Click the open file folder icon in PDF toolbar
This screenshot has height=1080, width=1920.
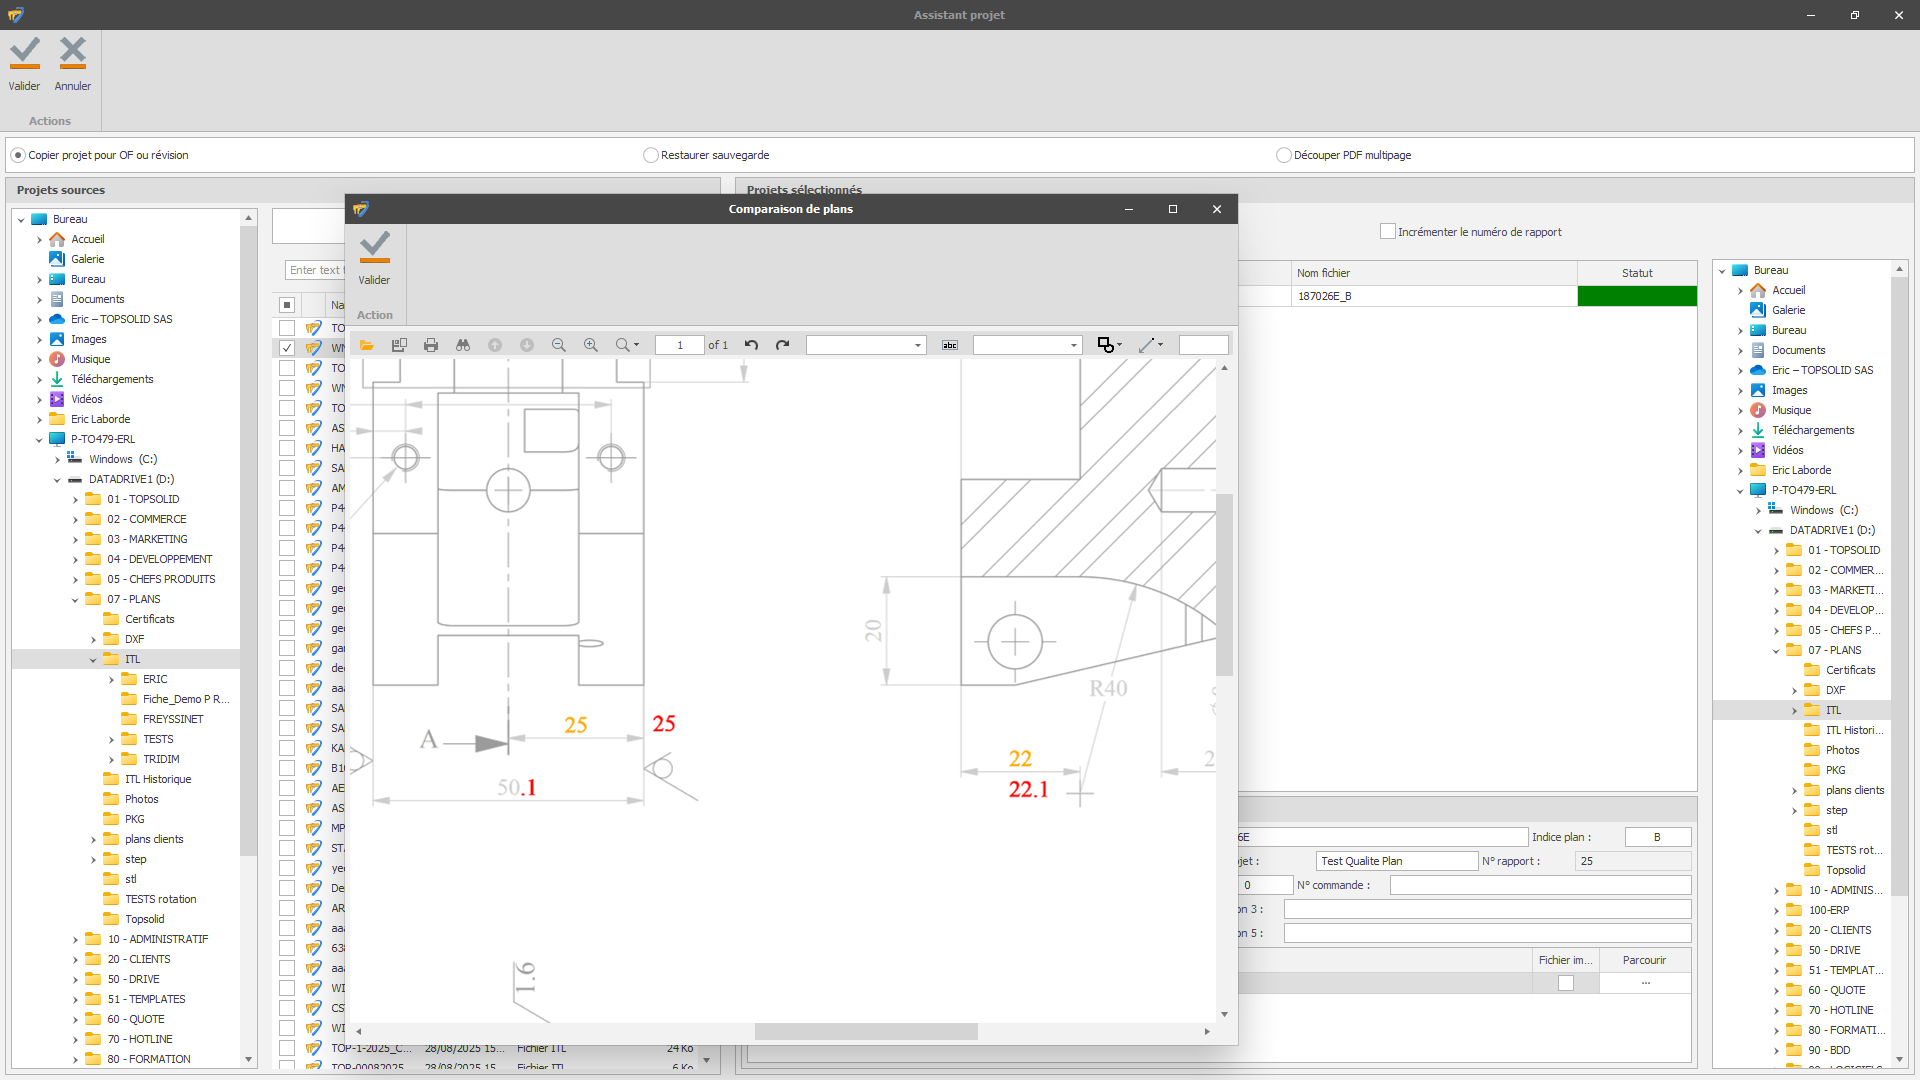point(367,345)
